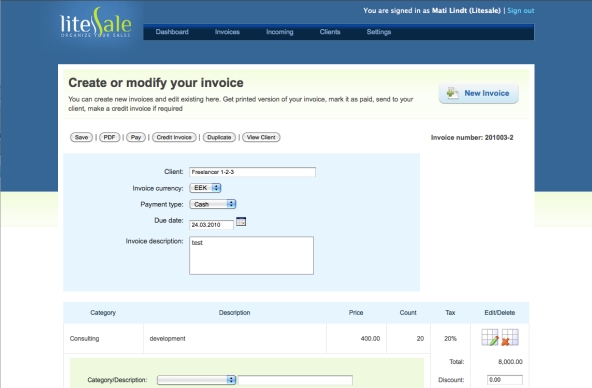
Task: Click the New Invoice button
Action: 478,93
